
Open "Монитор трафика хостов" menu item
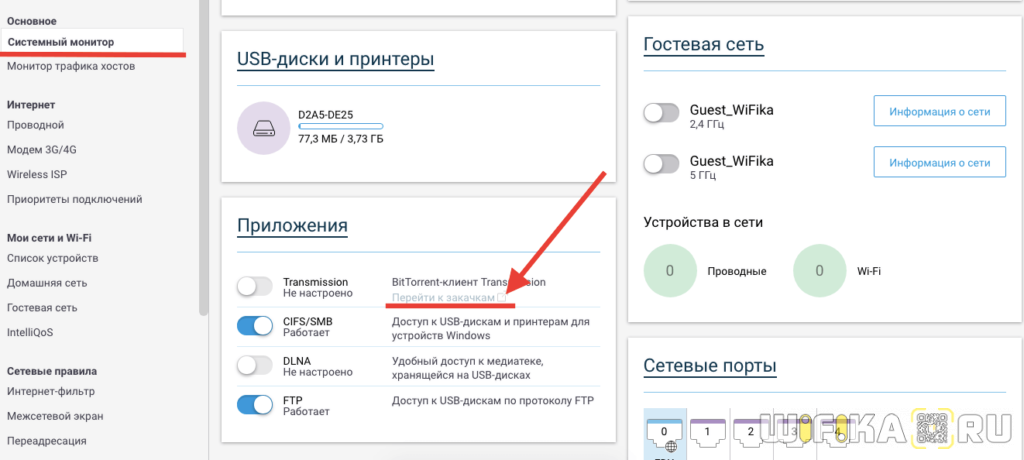(71, 66)
